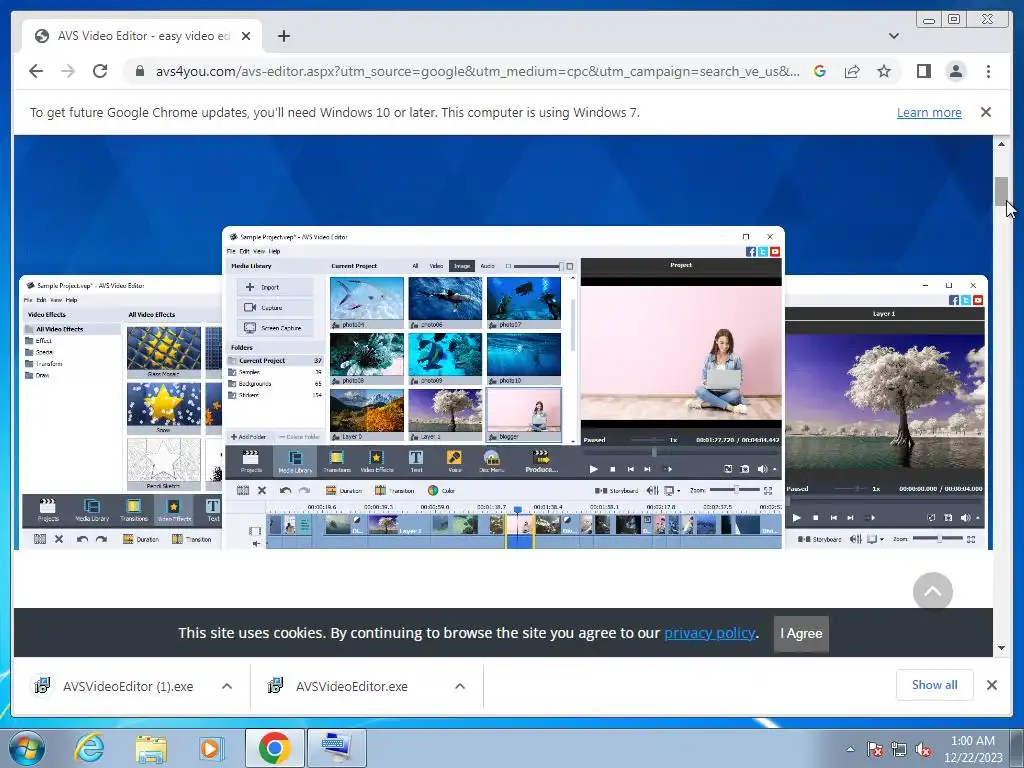
Task: Select Video tab in center editor image
Action: [x=436, y=266]
